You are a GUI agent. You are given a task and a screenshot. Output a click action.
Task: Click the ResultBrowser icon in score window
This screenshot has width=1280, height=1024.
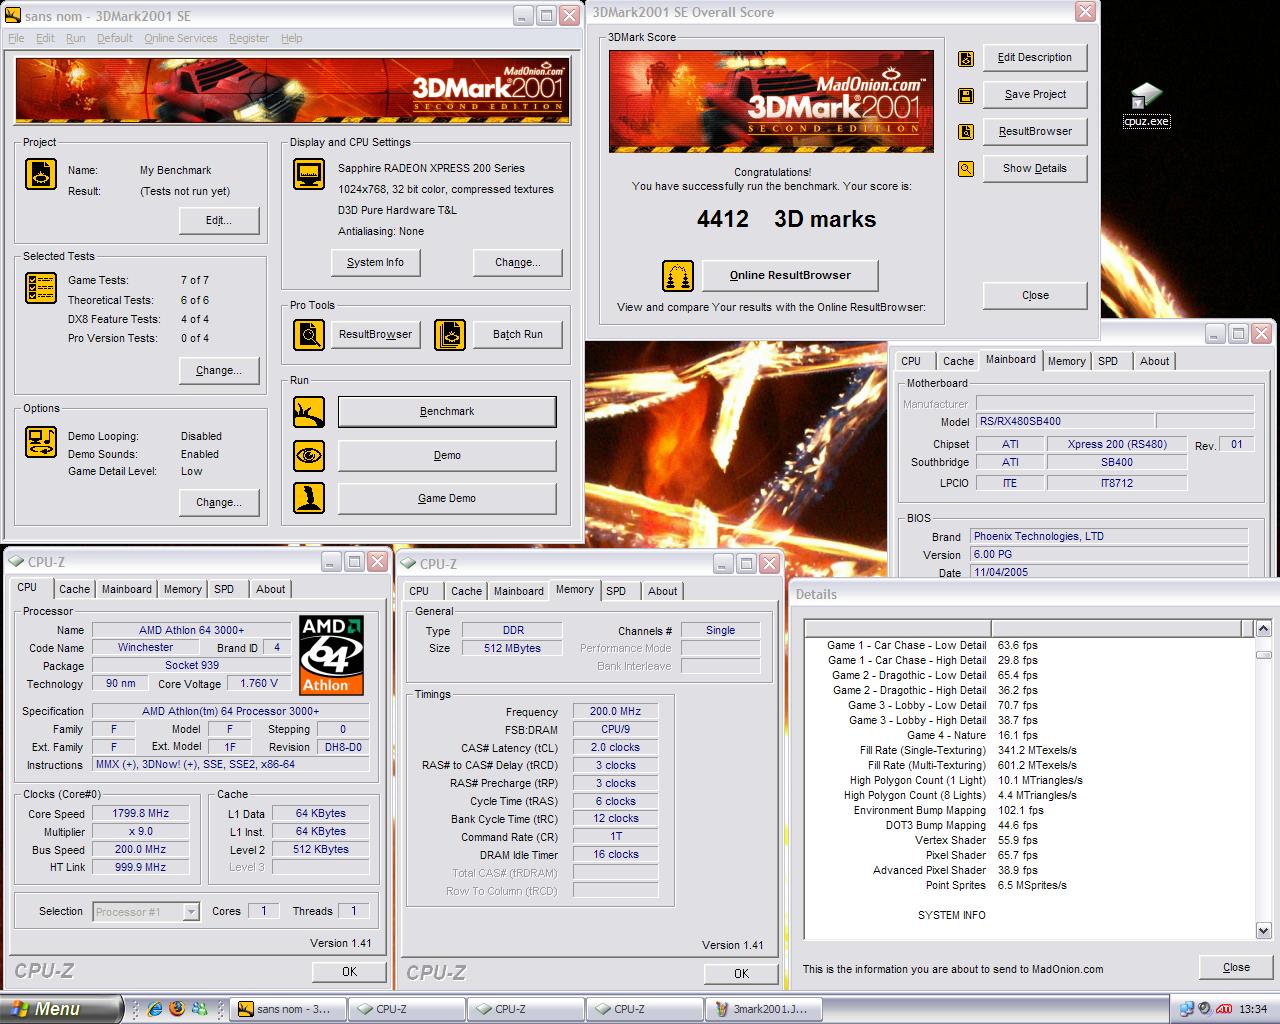point(966,132)
